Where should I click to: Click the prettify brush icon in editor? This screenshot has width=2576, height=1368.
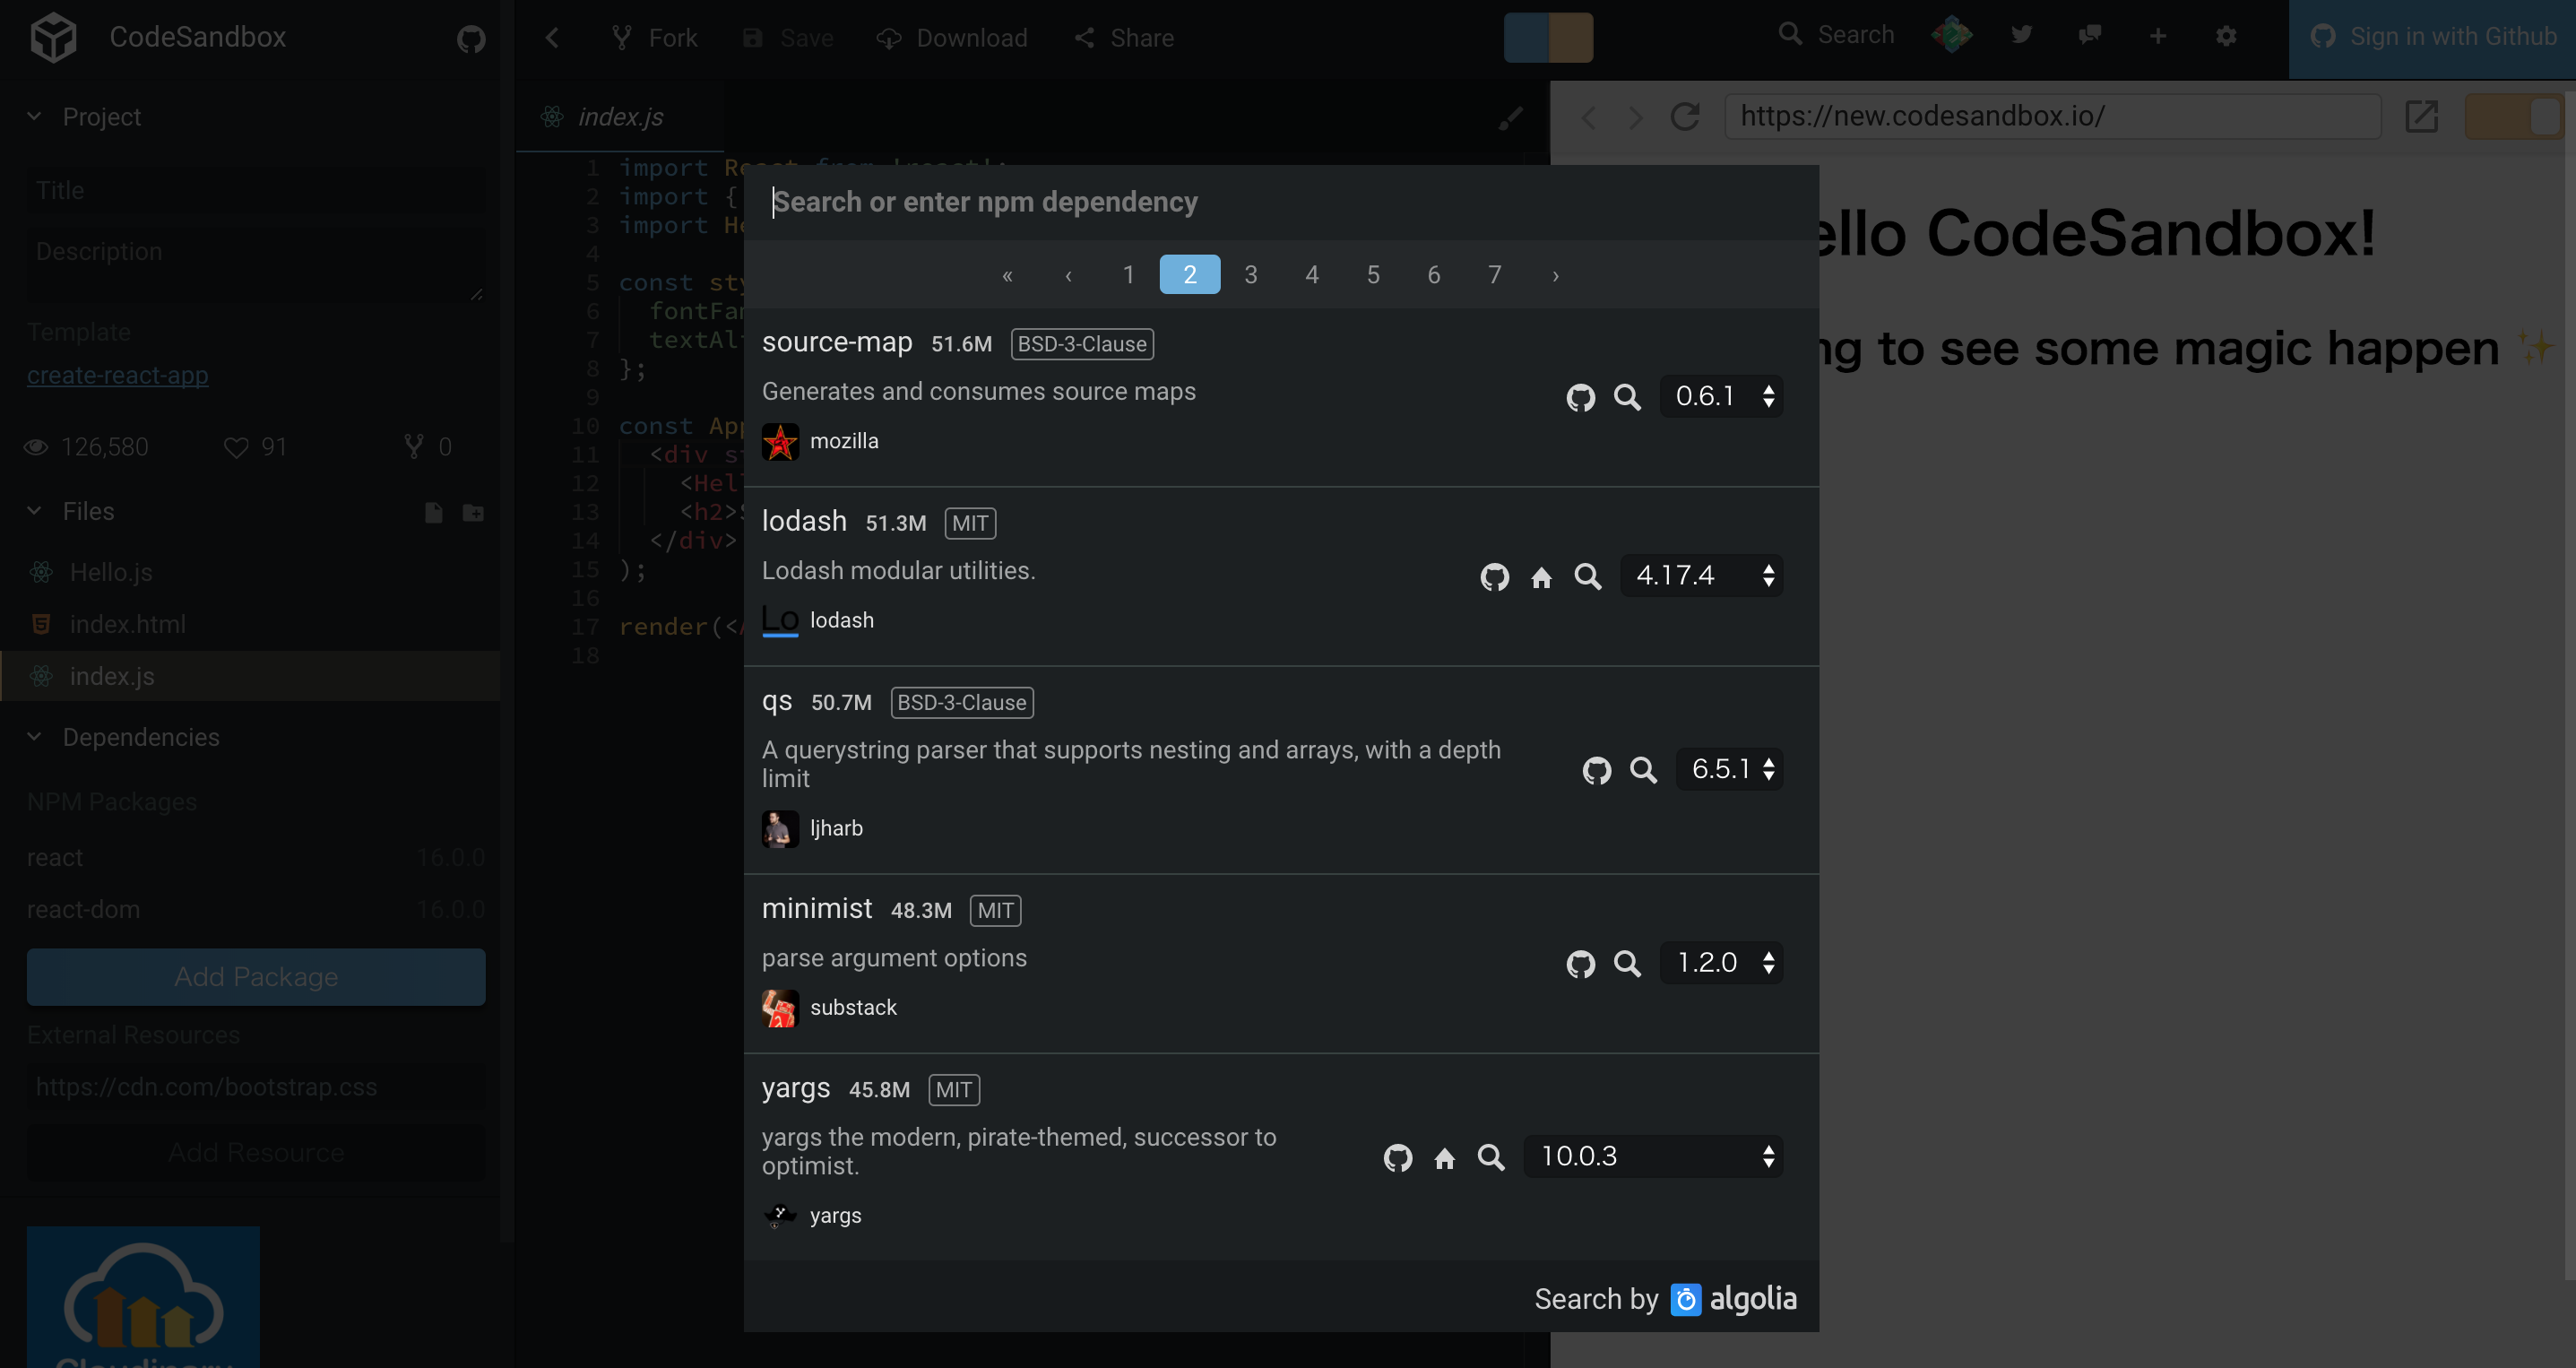tap(1510, 118)
